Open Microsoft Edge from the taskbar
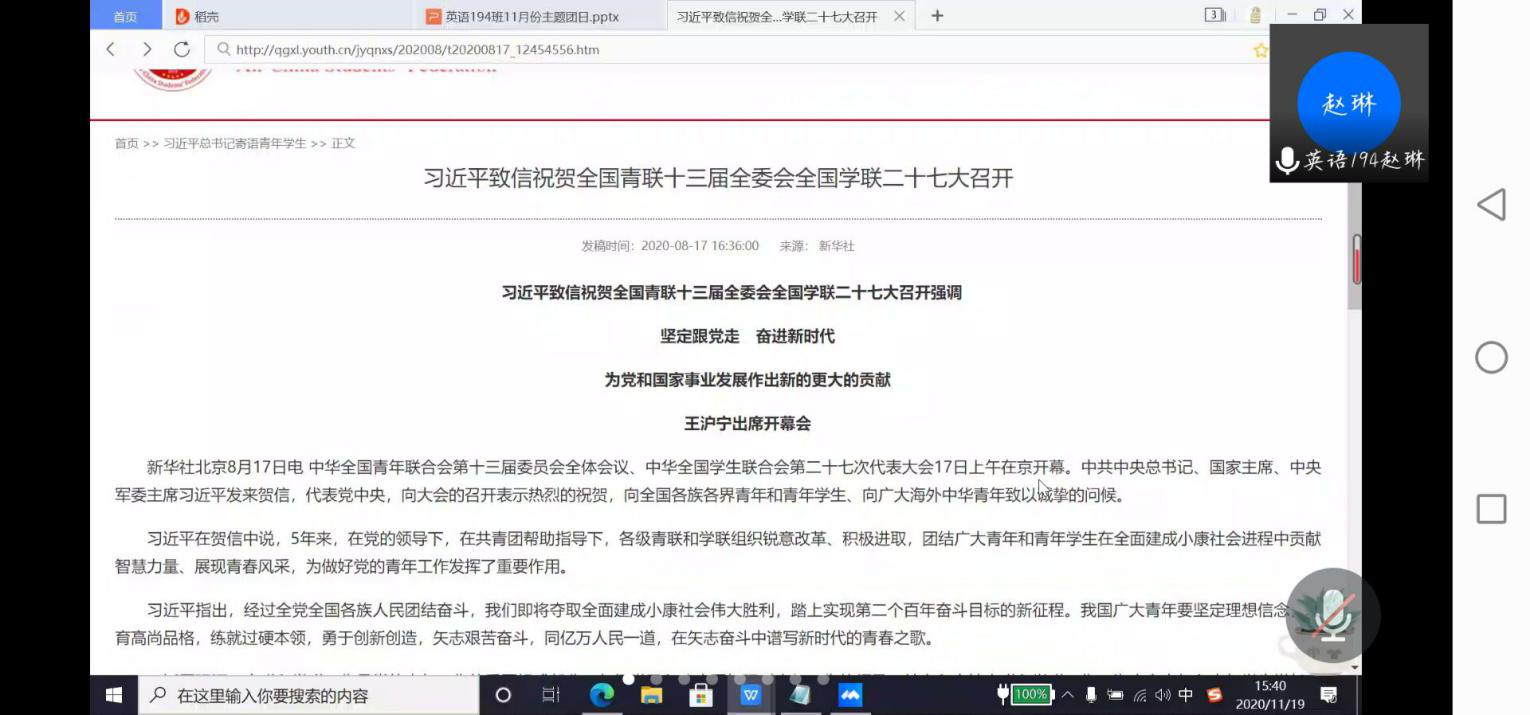The height and width of the screenshot is (715, 1530). click(601, 695)
